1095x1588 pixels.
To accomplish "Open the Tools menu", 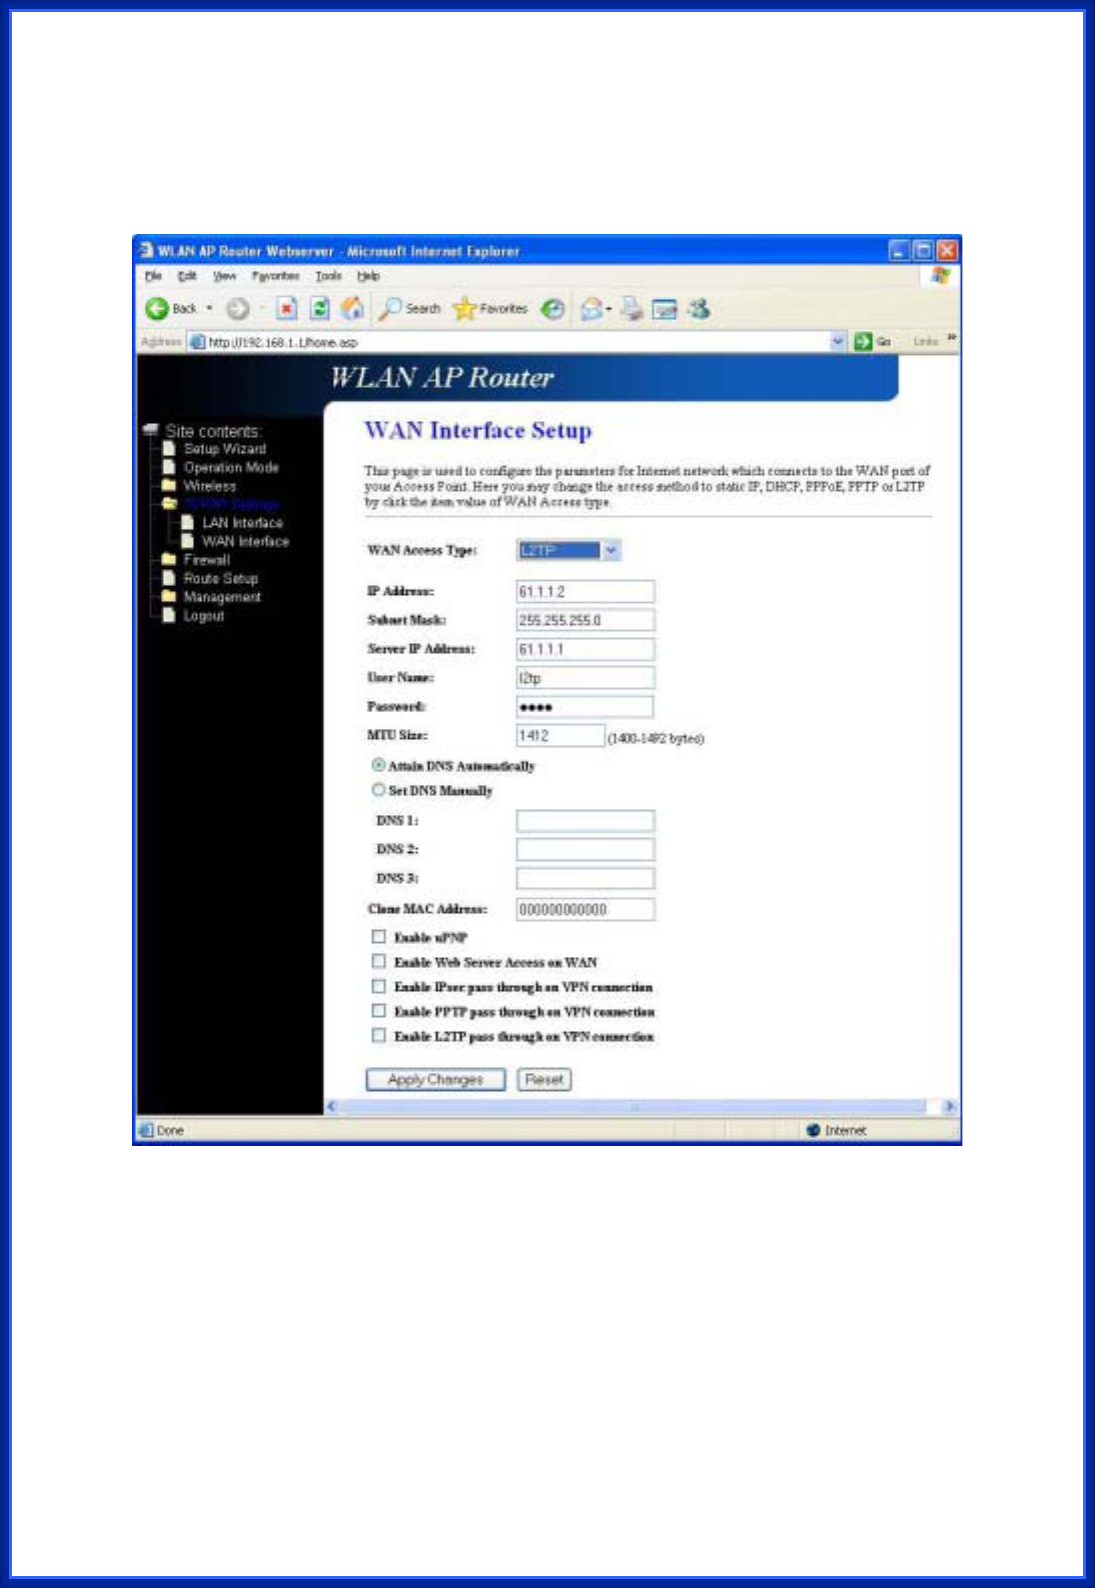I will (x=328, y=276).
